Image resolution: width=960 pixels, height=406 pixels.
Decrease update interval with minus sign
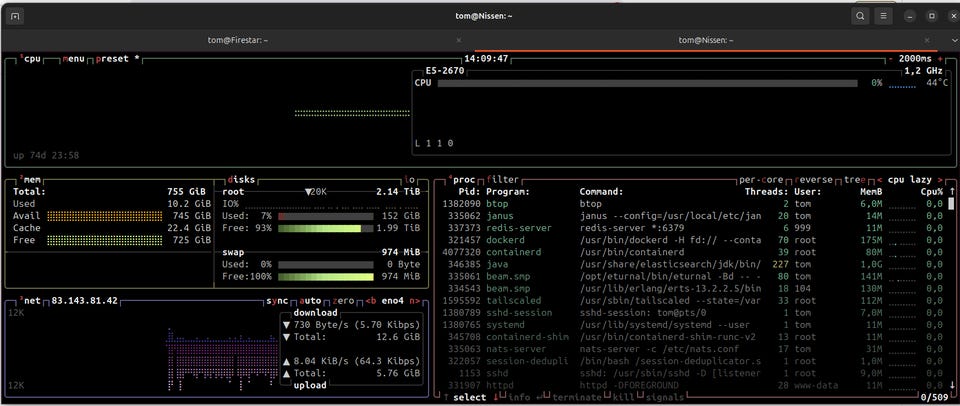(x=891, y=59)
